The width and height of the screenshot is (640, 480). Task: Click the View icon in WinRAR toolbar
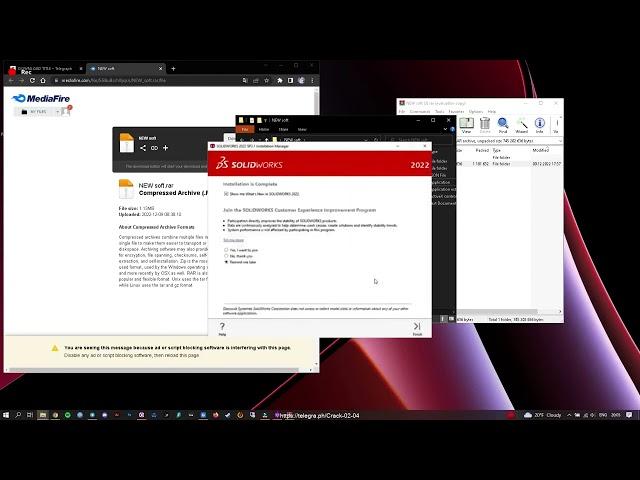466,125
